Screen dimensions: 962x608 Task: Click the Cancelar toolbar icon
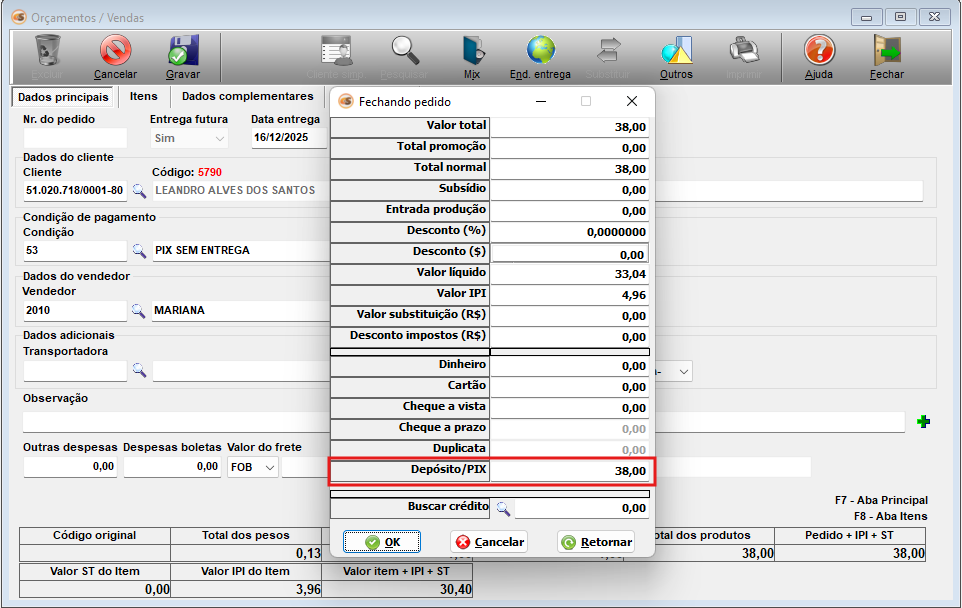pyautogui.click(x=115, y=50)
